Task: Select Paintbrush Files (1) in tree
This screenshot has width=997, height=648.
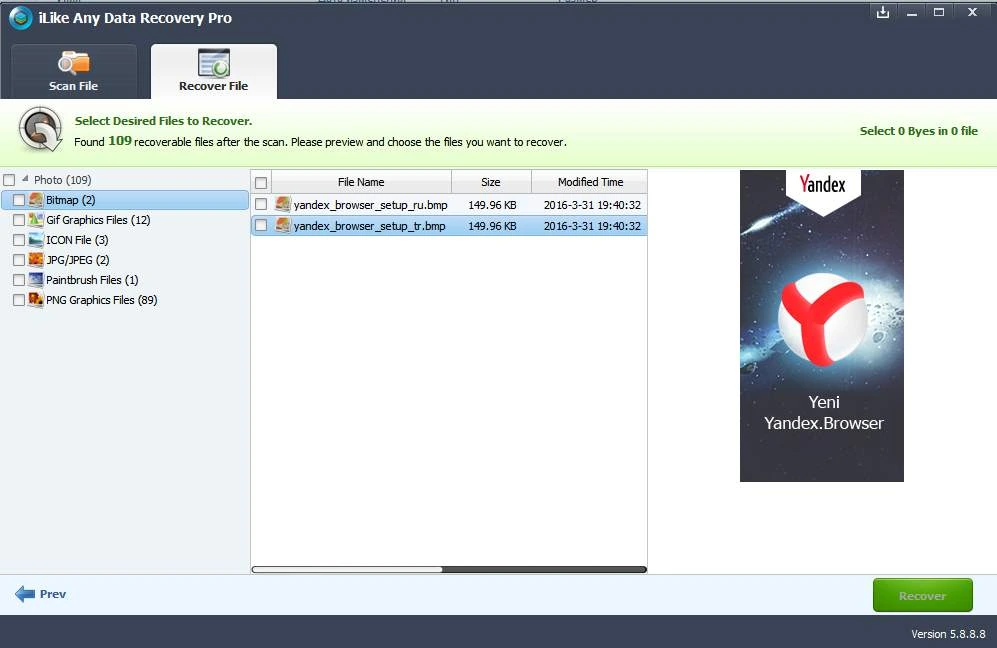Action: [92, 280]
